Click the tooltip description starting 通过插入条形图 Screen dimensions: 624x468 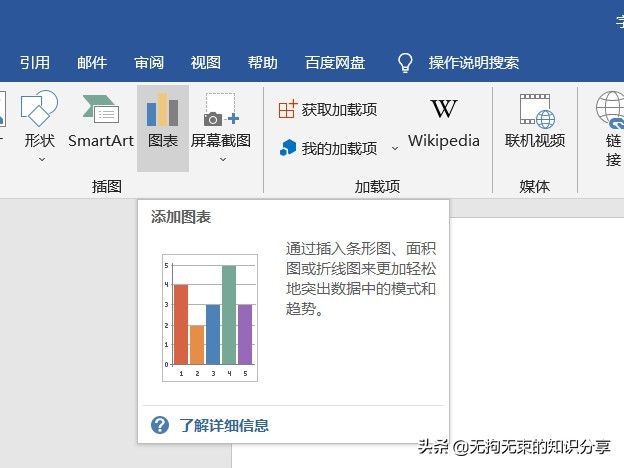[x=361, y=279]
